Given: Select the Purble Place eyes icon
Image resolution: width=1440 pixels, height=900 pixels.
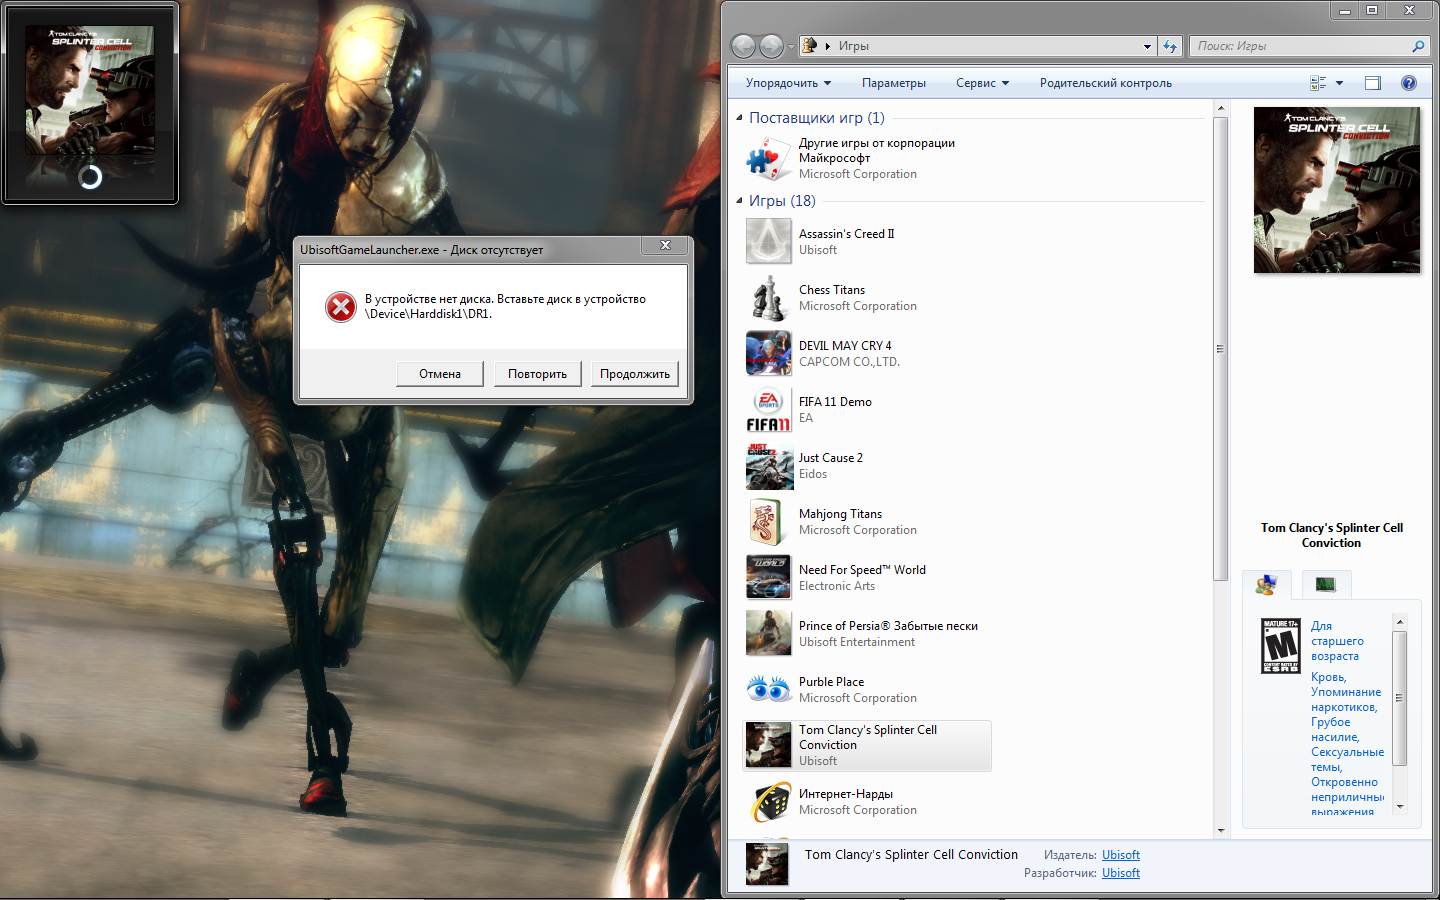Looking at the screenshot, I should click(x=769, y=689).
